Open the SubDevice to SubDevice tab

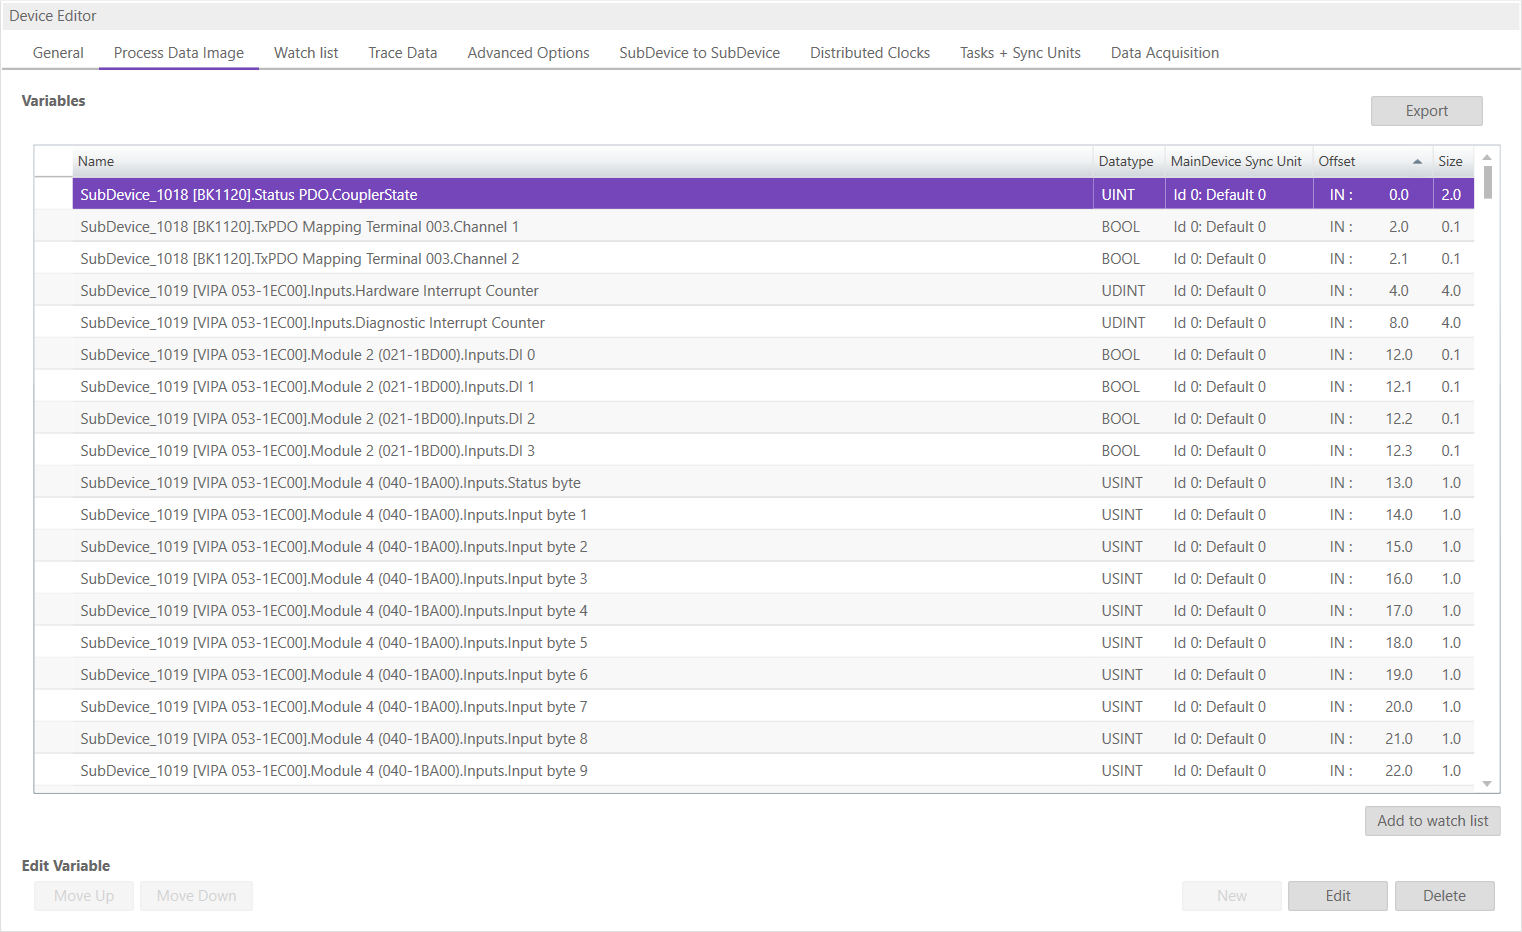click(699, 53)
